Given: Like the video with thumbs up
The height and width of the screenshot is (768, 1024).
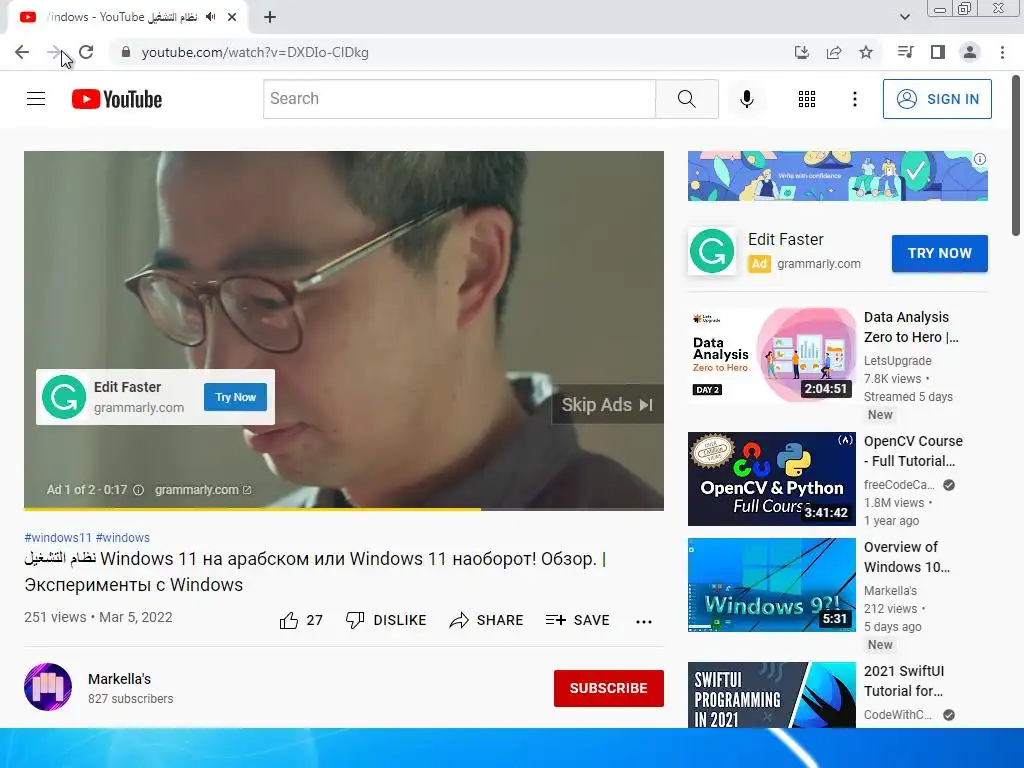Looking at the screenshot, I should click(300, 620).
